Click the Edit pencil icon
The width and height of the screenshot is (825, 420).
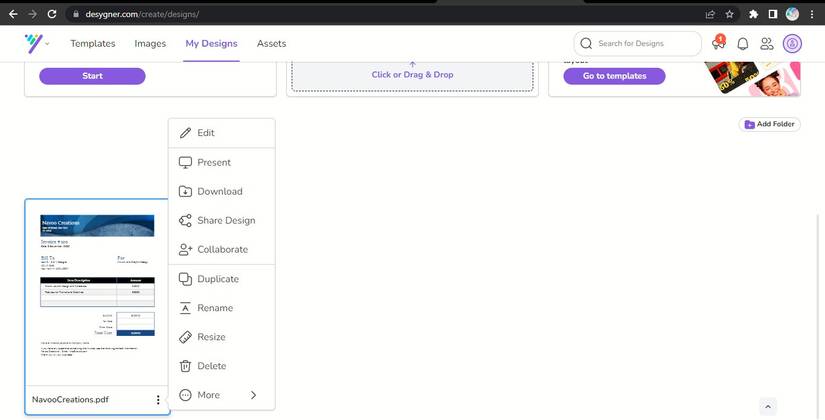185,133
